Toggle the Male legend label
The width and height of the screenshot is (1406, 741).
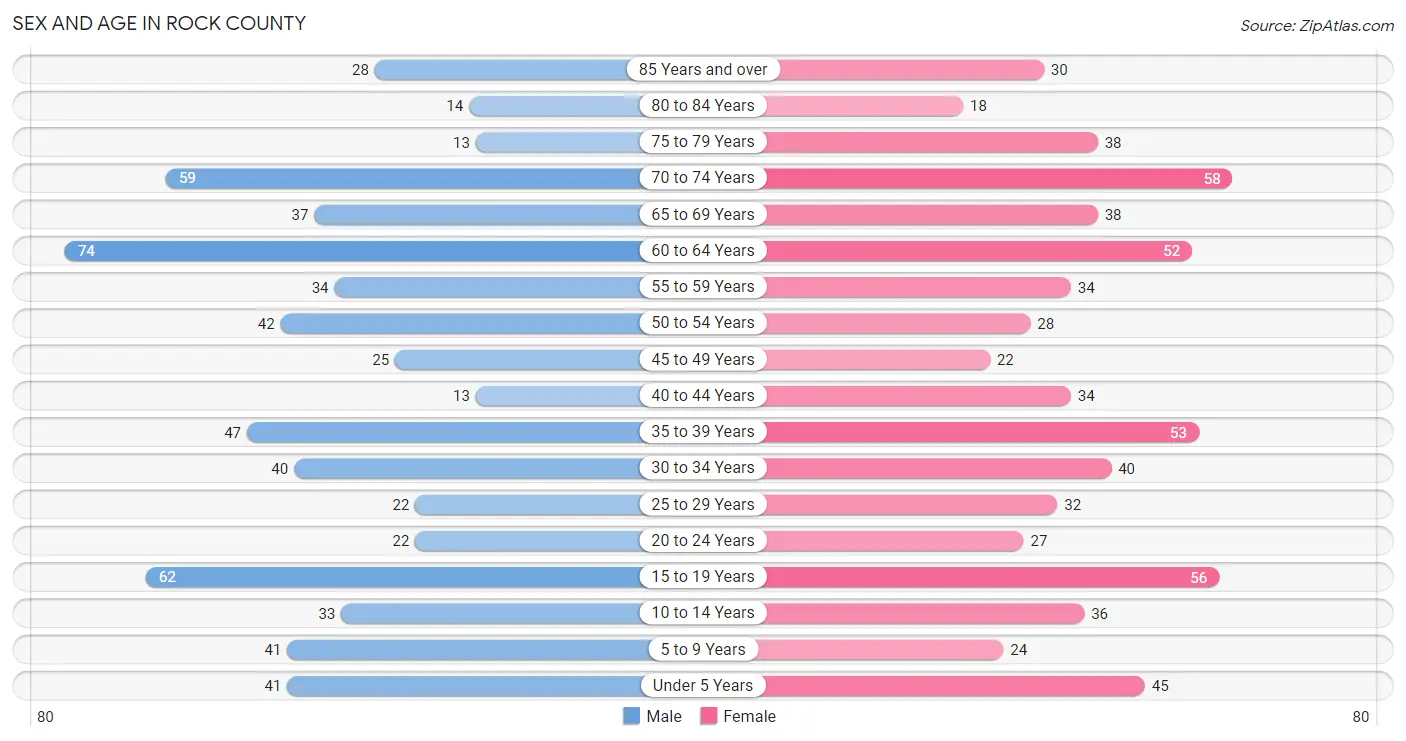(x=664, y=716)
